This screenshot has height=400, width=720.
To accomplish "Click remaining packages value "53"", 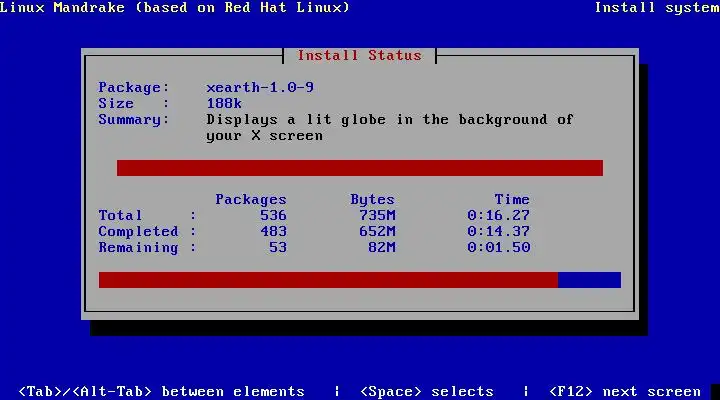I will tap(278, 248).
